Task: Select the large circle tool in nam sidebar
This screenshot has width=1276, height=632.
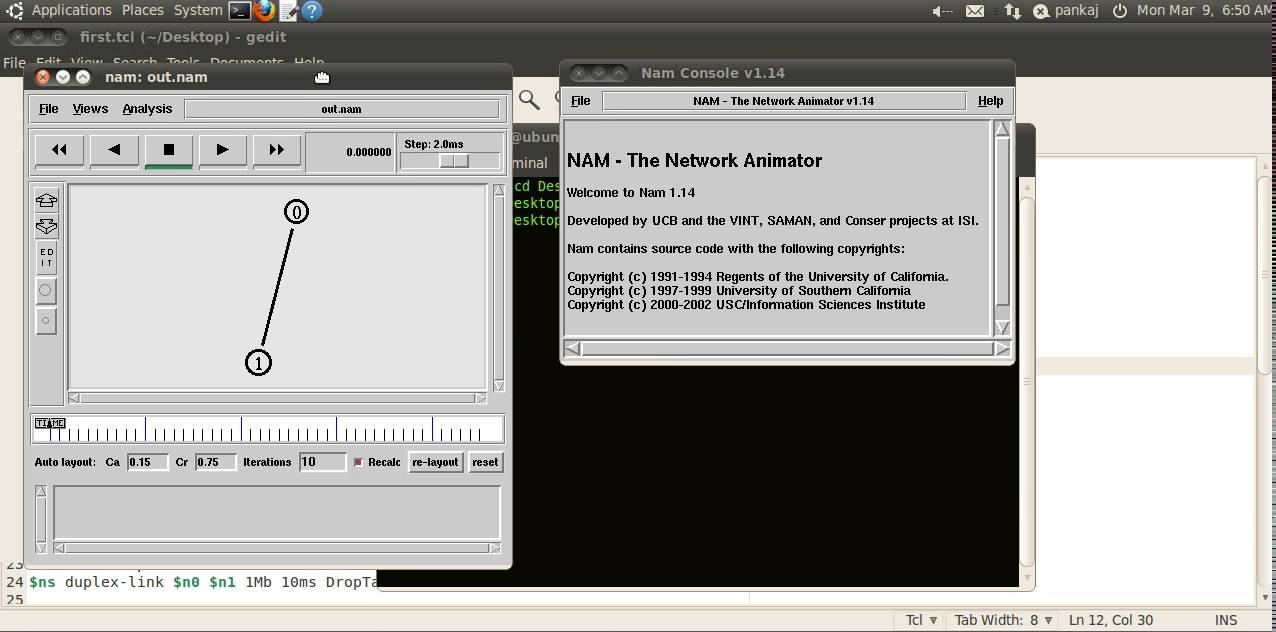Action: pos(46,290)
